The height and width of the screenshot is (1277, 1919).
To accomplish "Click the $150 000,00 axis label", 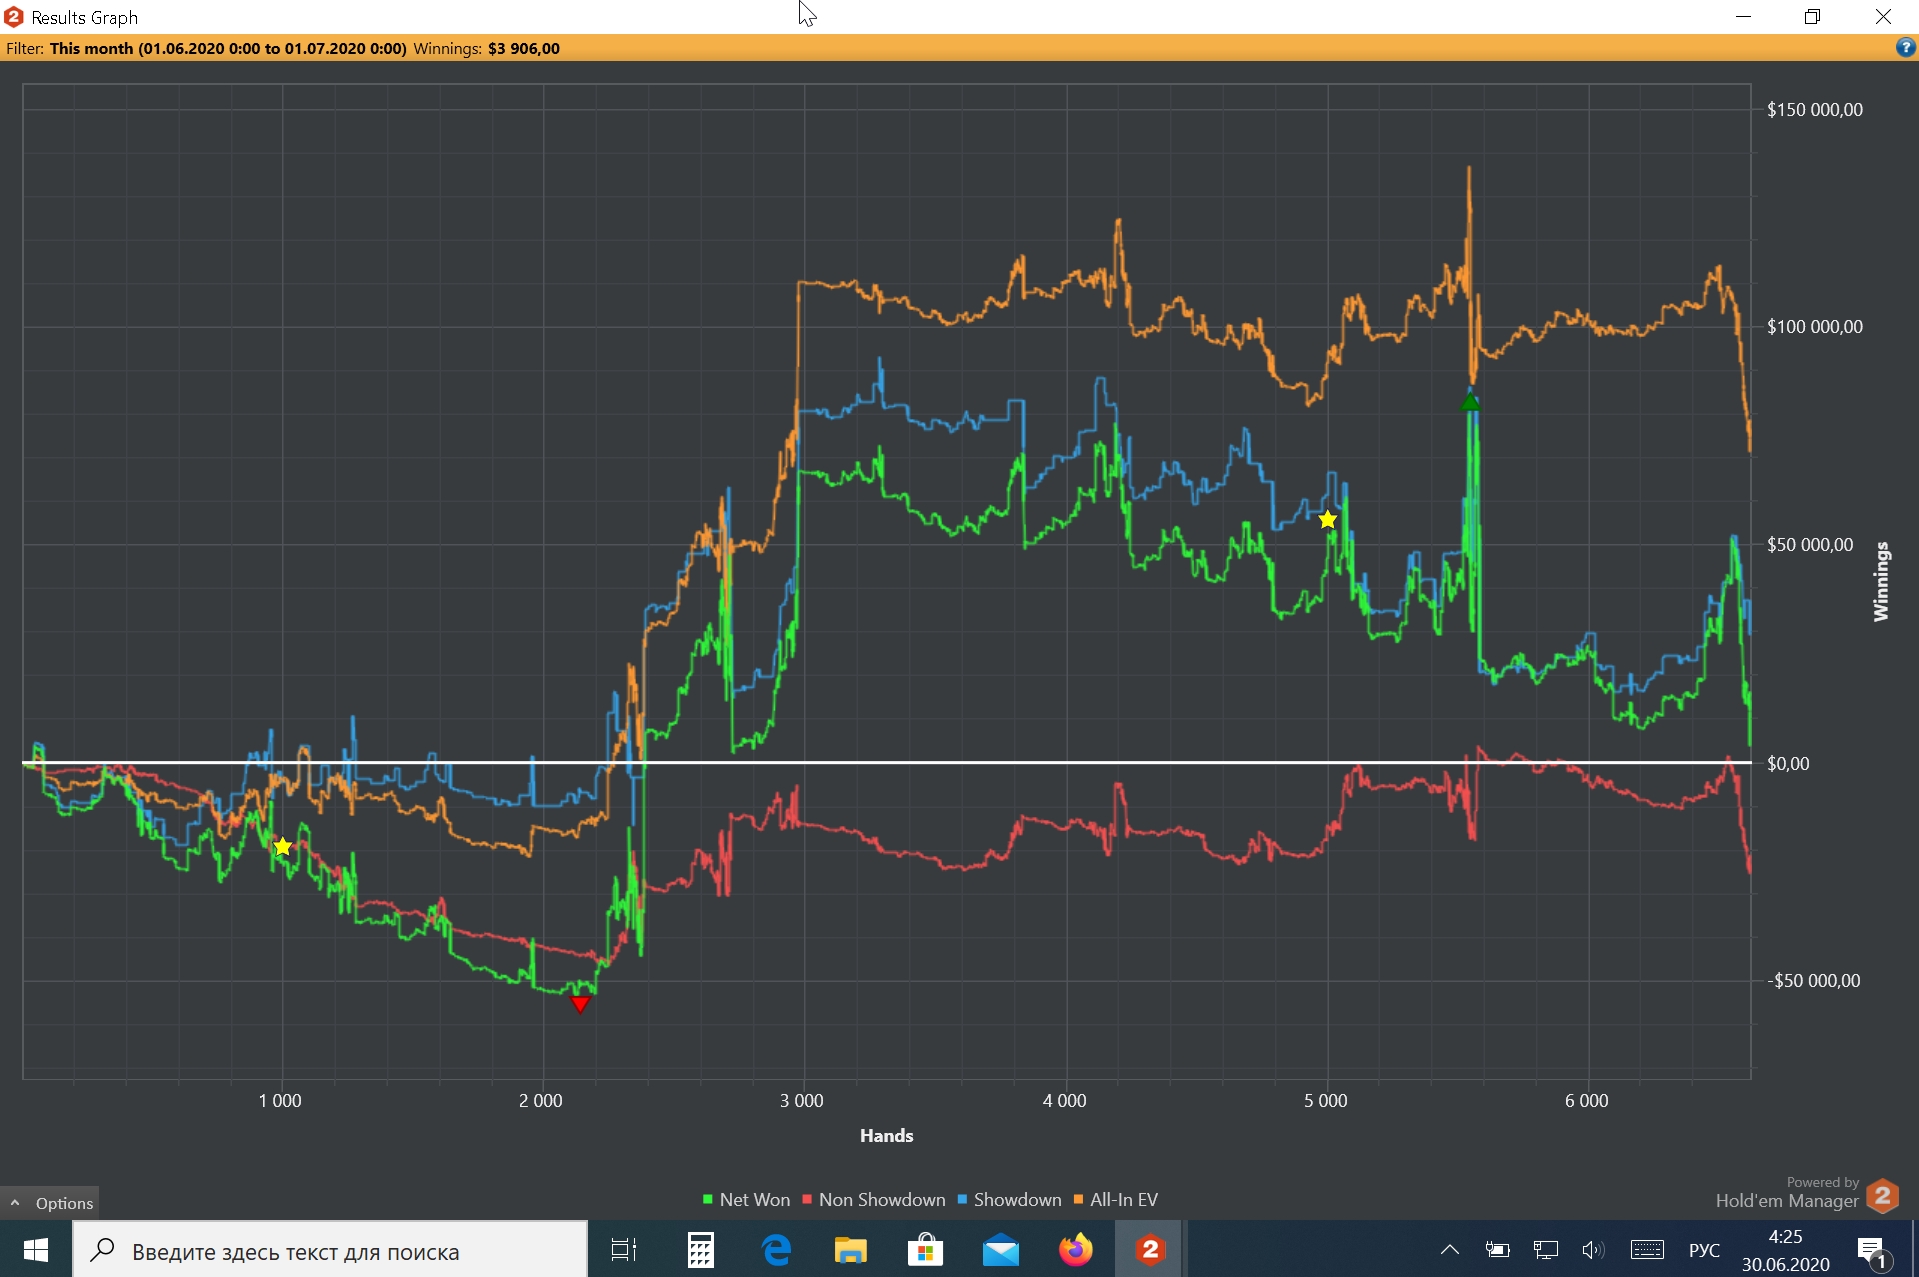I will (1814, 110).
